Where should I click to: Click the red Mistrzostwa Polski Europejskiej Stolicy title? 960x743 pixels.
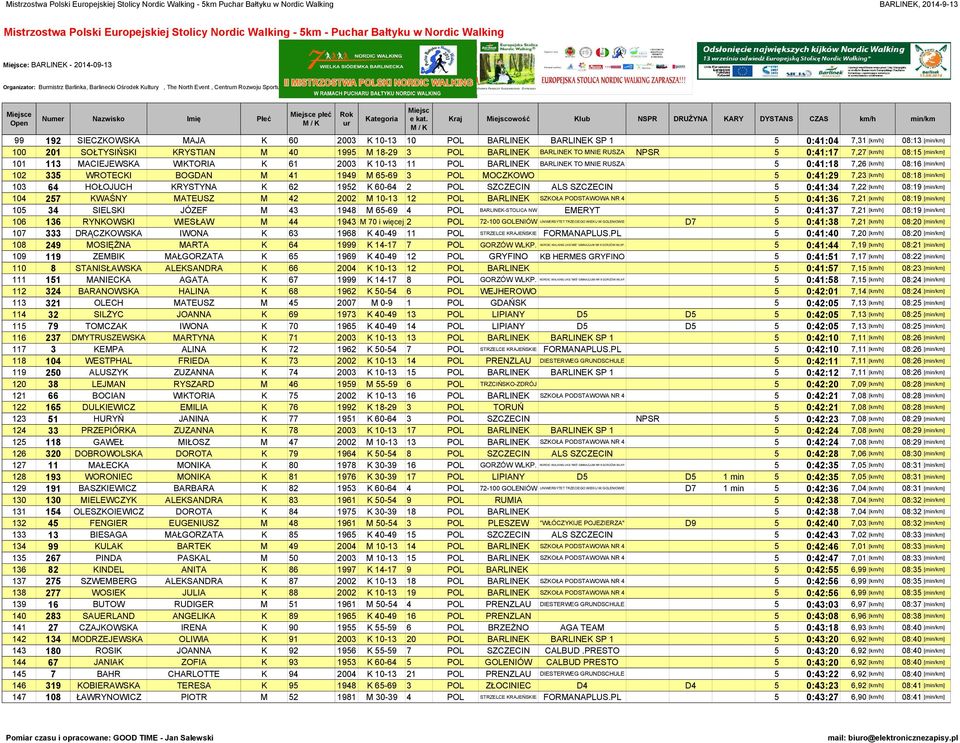[x=253, y=32]
